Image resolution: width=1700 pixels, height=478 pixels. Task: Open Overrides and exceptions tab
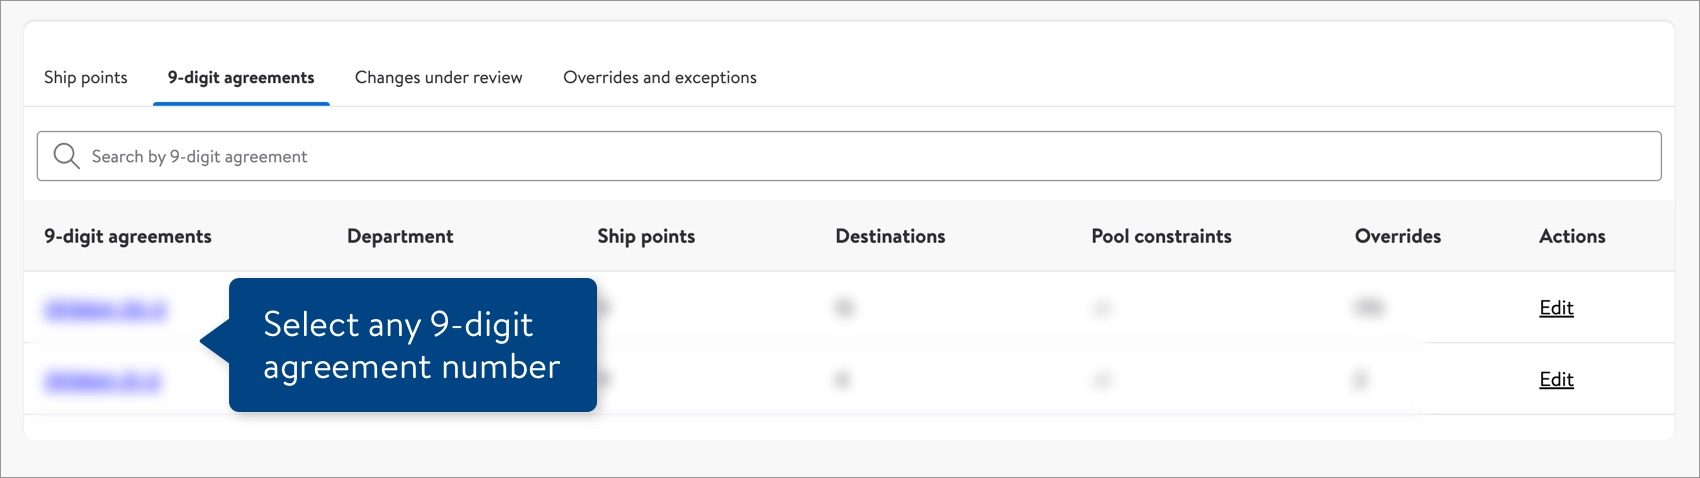pyautogui.click(x=660, y=78)
